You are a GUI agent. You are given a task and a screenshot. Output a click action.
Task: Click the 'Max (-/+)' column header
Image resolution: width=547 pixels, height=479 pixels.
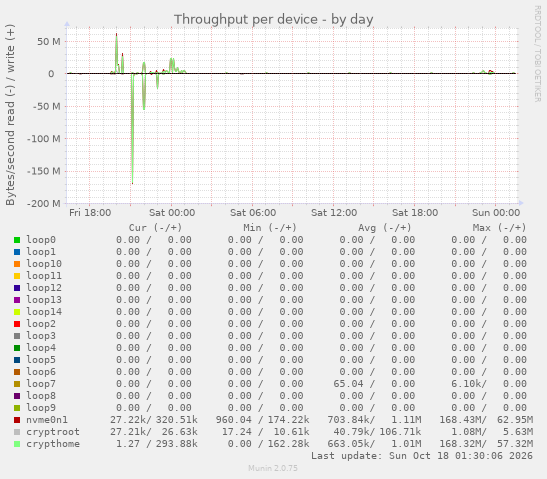[499, 228]
